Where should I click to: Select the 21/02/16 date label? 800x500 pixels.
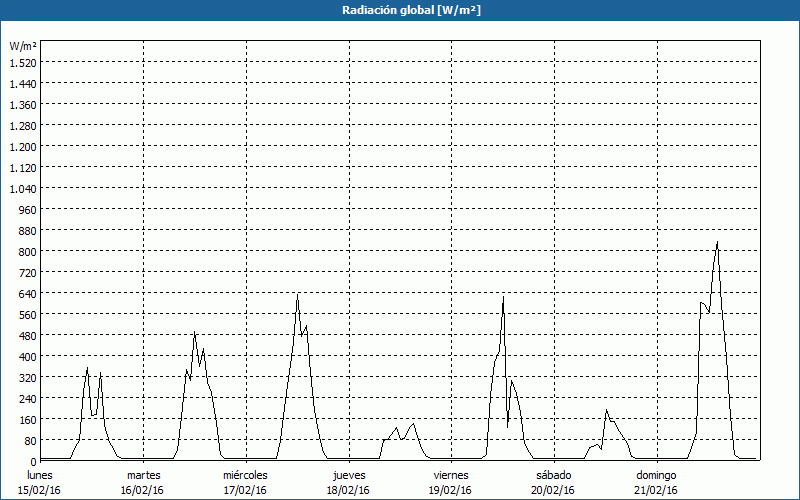(x=656, y=490)
